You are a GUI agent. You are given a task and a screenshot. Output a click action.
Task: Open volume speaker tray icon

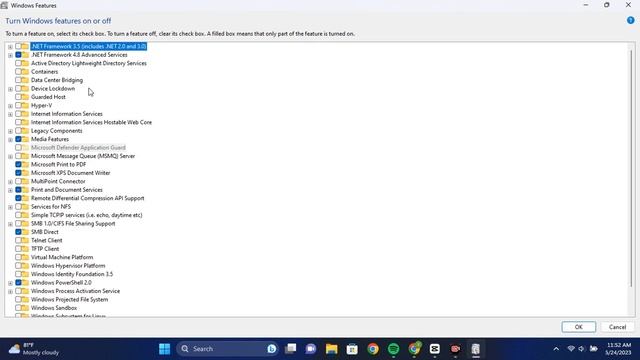[582, 349]
